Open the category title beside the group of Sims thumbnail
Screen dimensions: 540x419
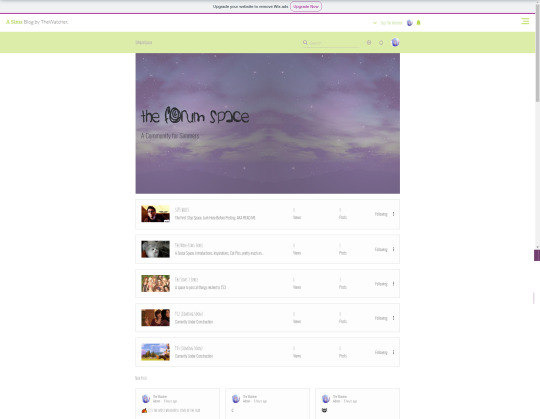click(186, 280)
